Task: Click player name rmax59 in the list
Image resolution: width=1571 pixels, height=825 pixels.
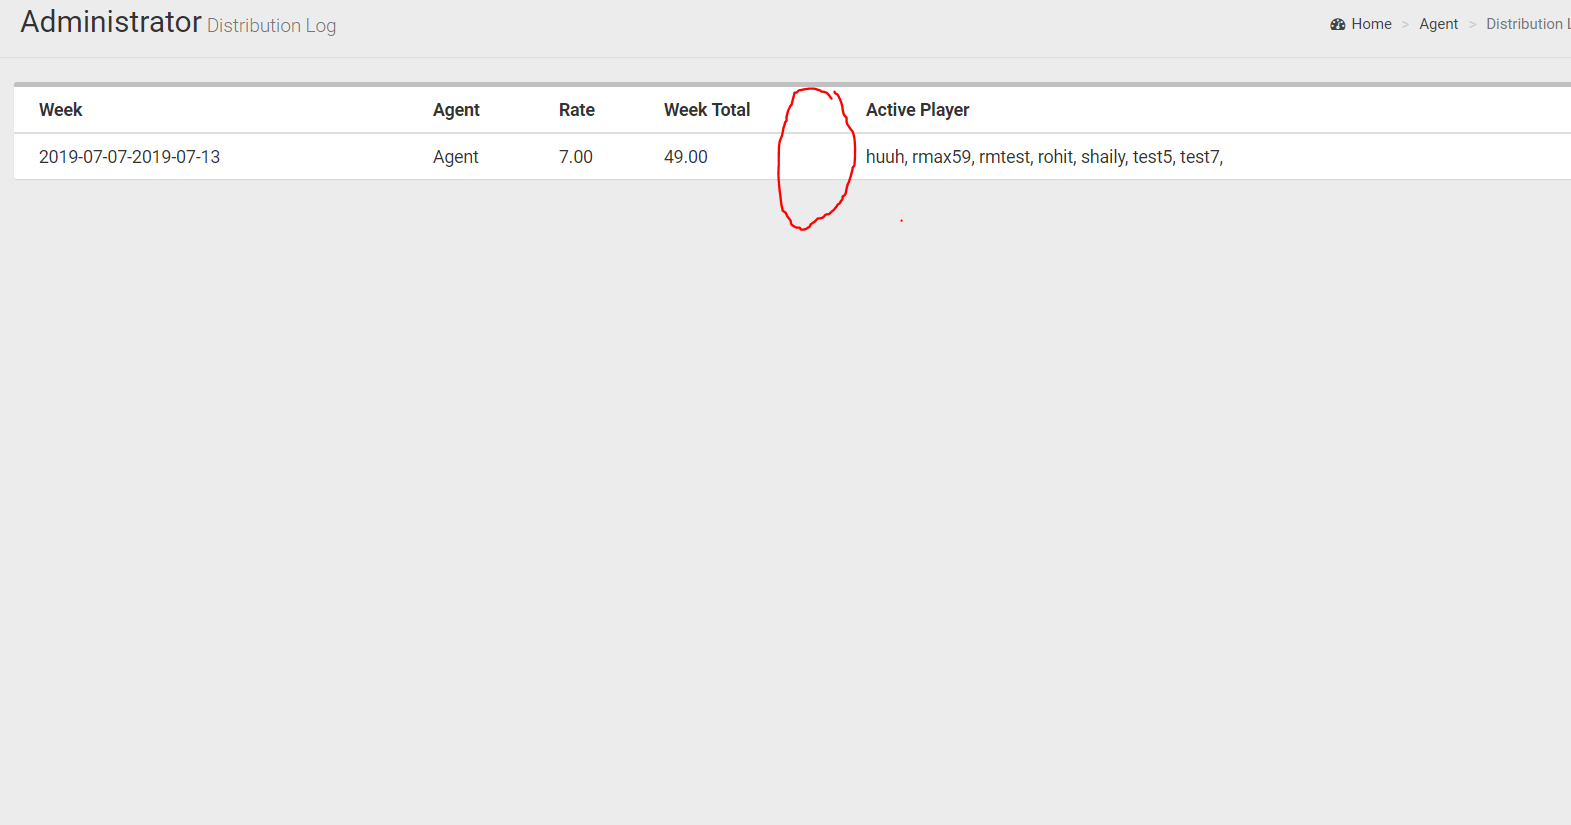Action: pyautogui.click(x=940, y=157)
